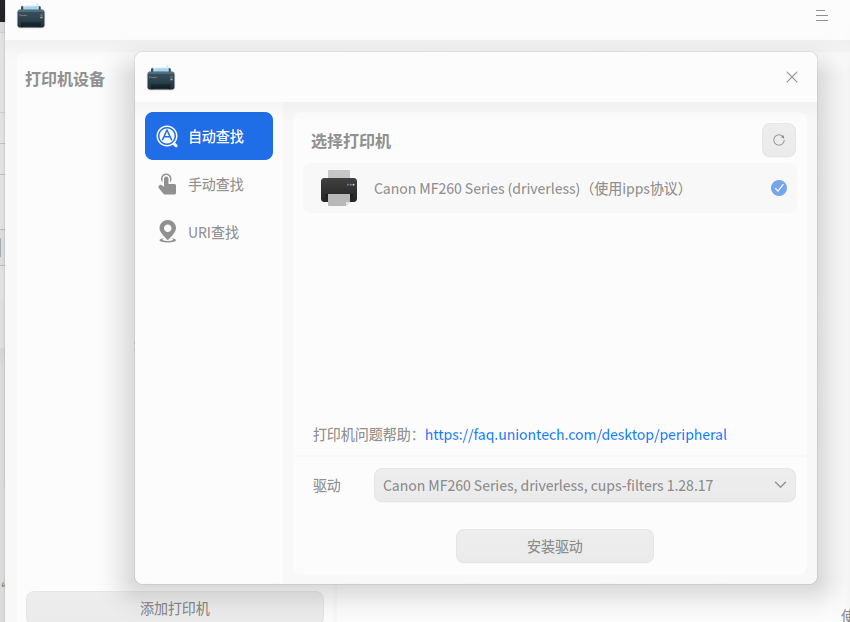Screen dimensions: 850x622
Task: Switch to the 手动查找 tab
Action: click(209, 184)
